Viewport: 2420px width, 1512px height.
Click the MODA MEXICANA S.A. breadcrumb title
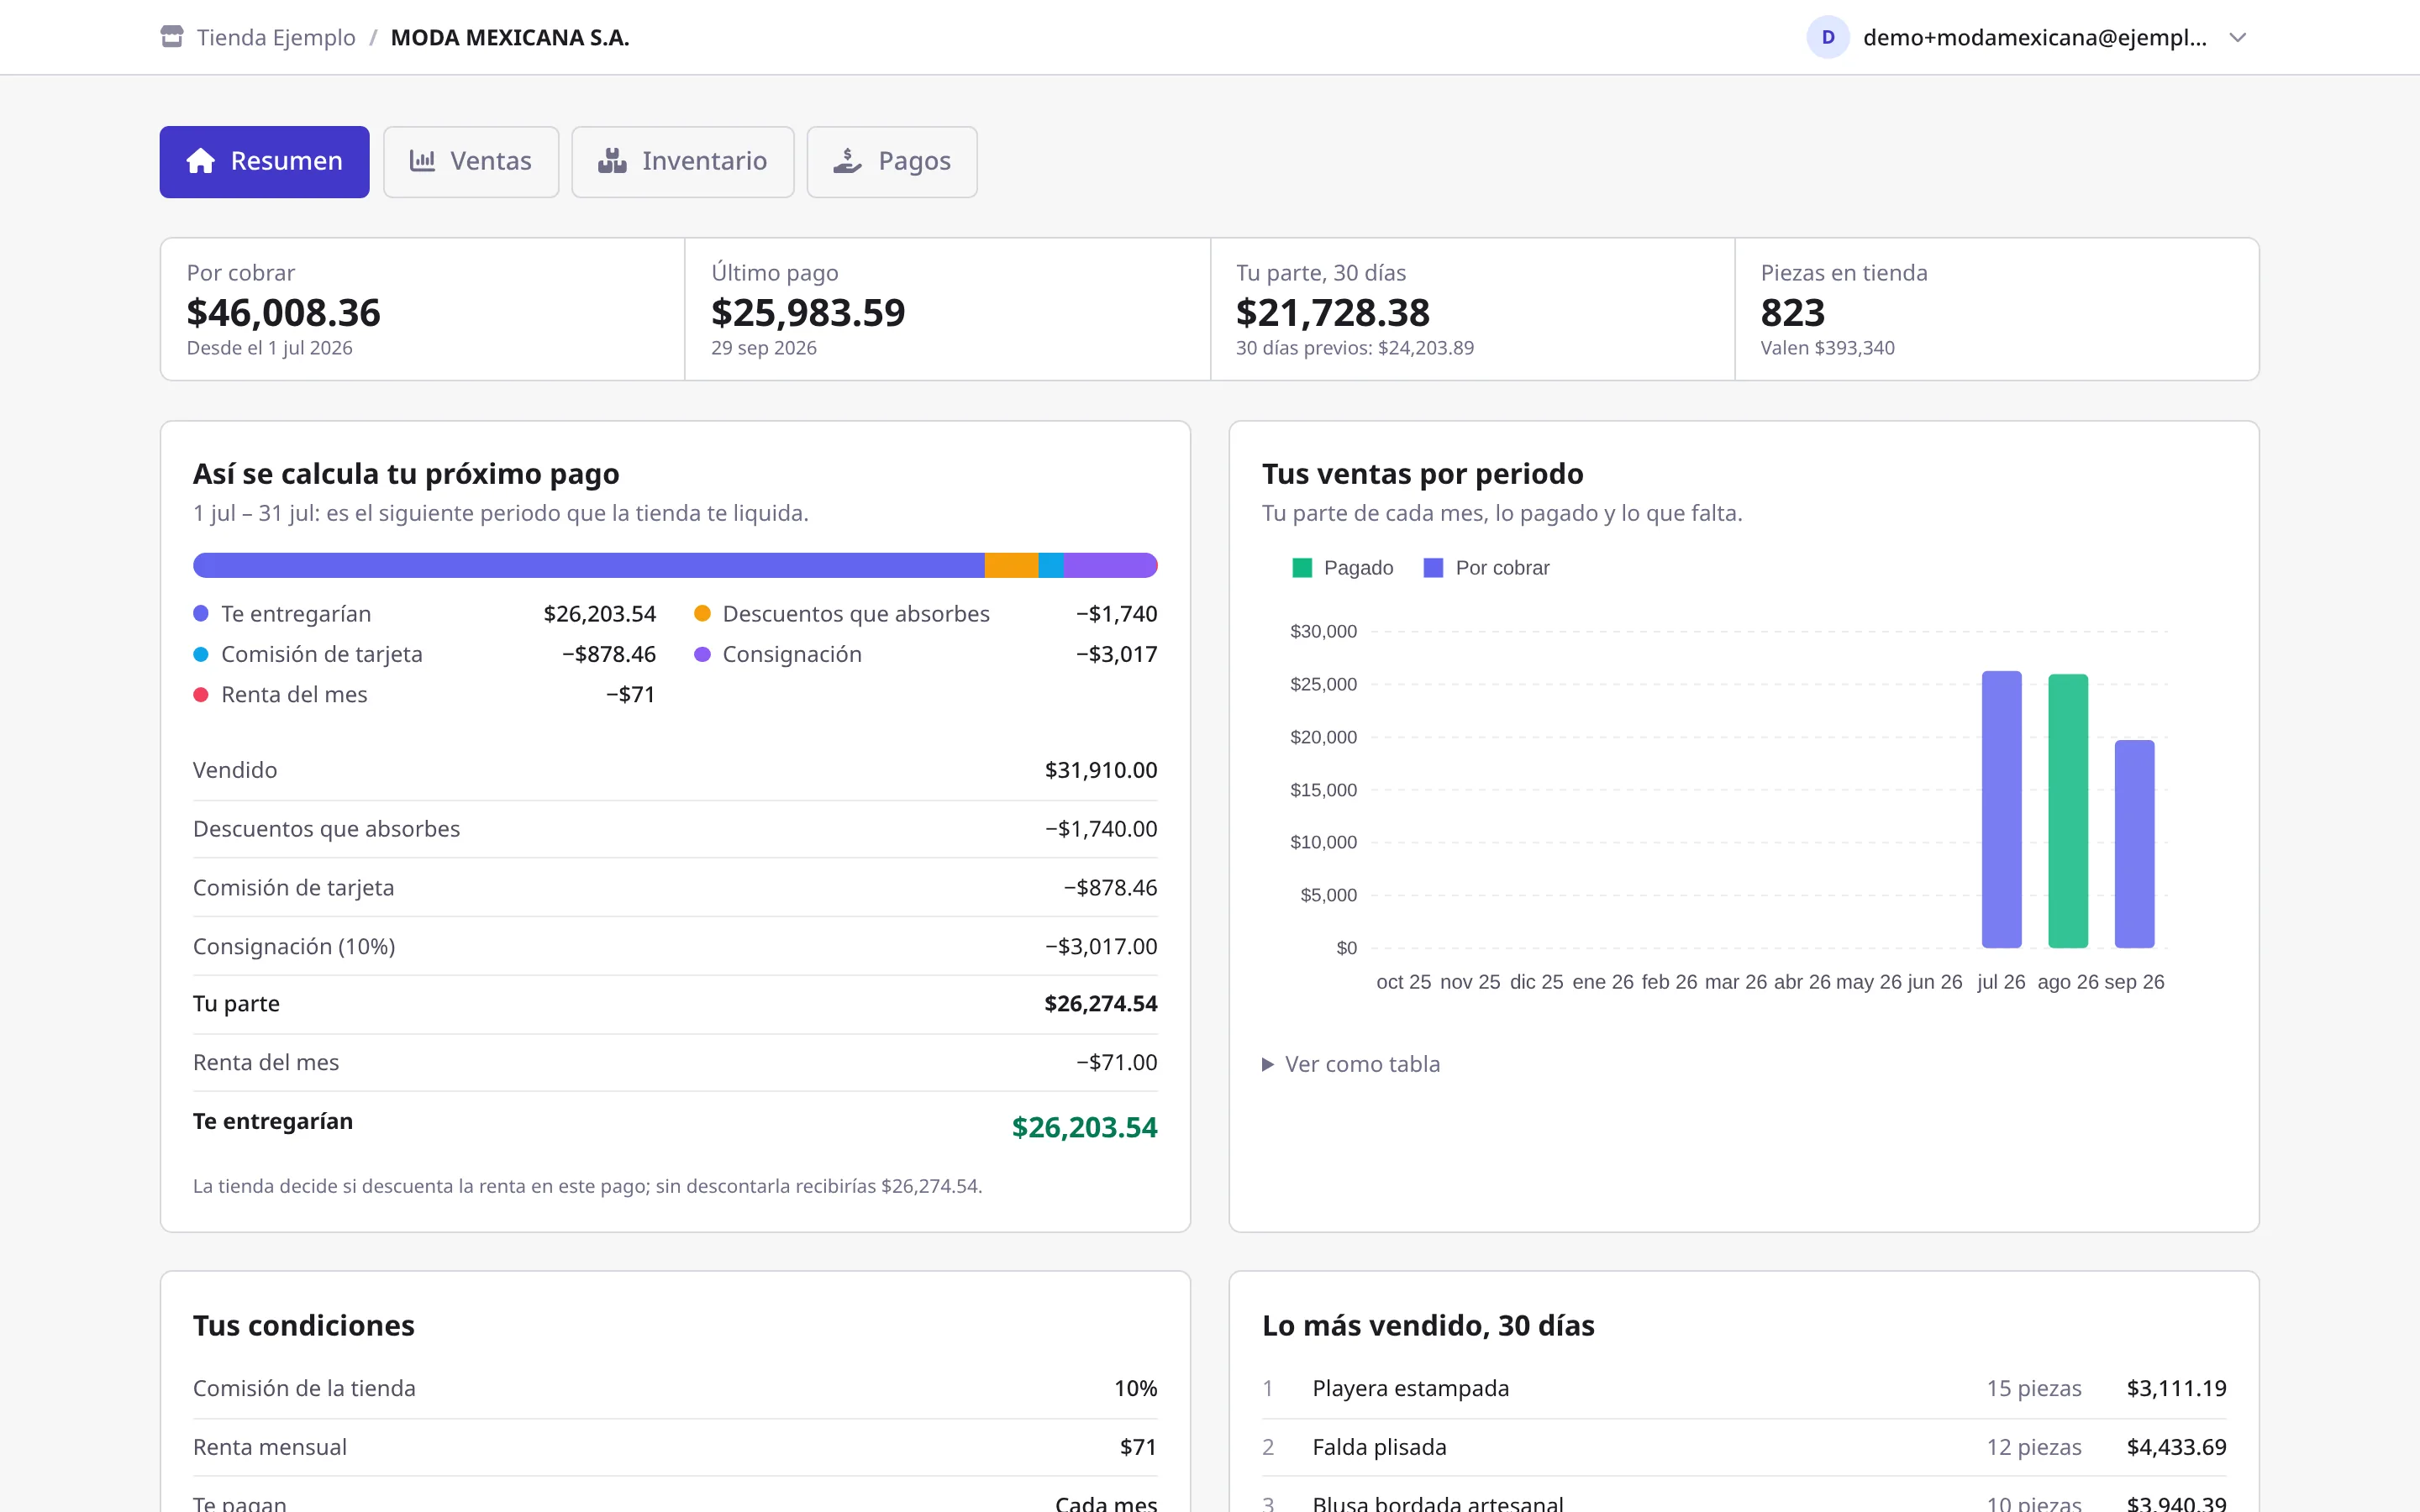click(510, 37)
